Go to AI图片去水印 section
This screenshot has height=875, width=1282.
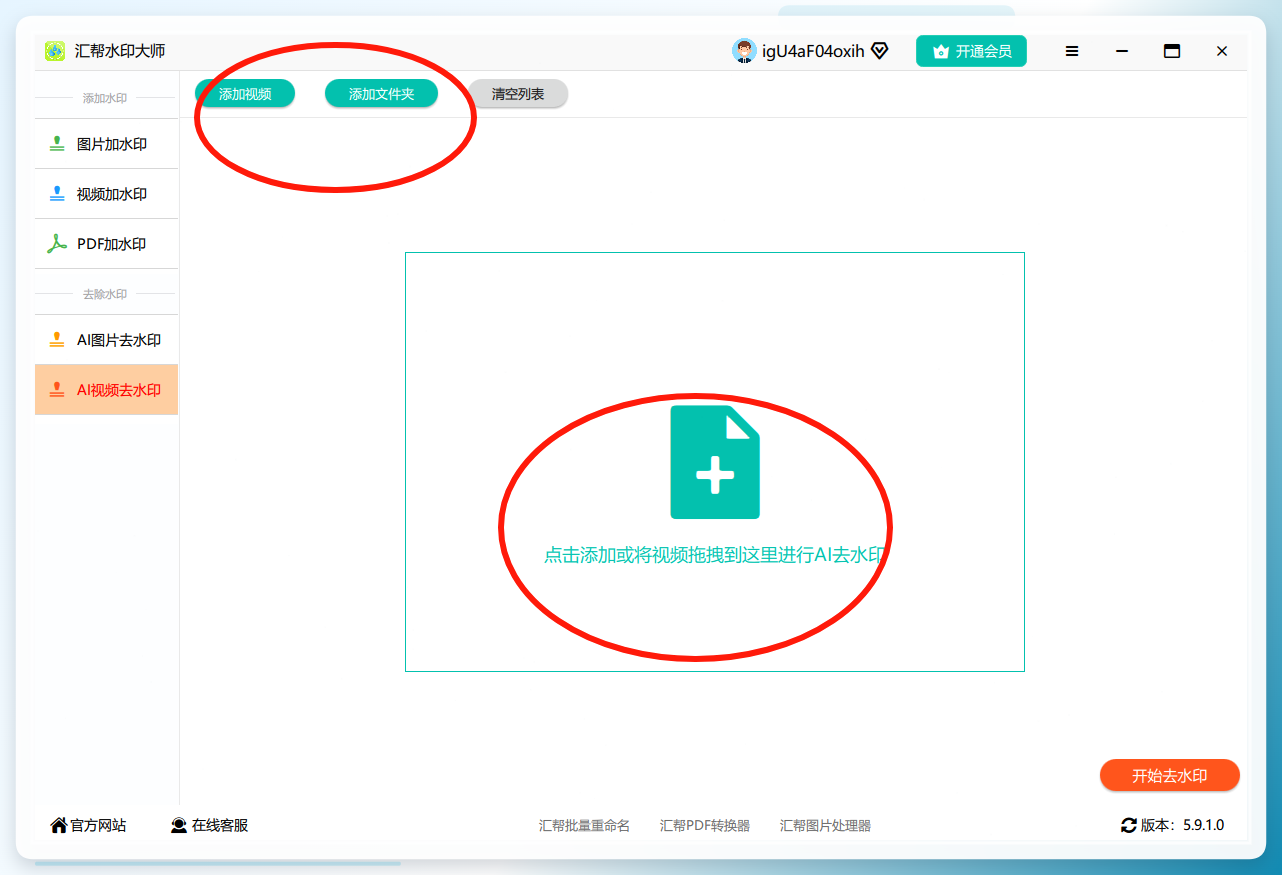tap(107, 340)
